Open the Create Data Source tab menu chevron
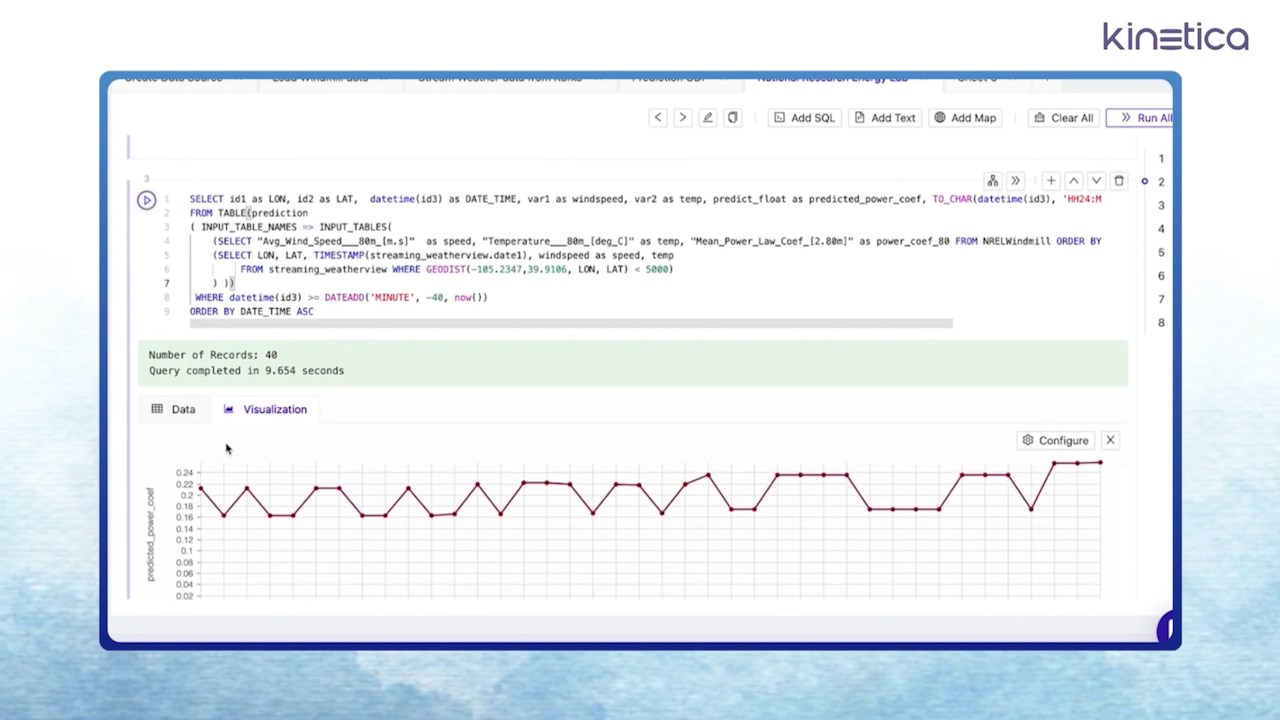This screenshot has width=1280, height=720. point(238,77)
